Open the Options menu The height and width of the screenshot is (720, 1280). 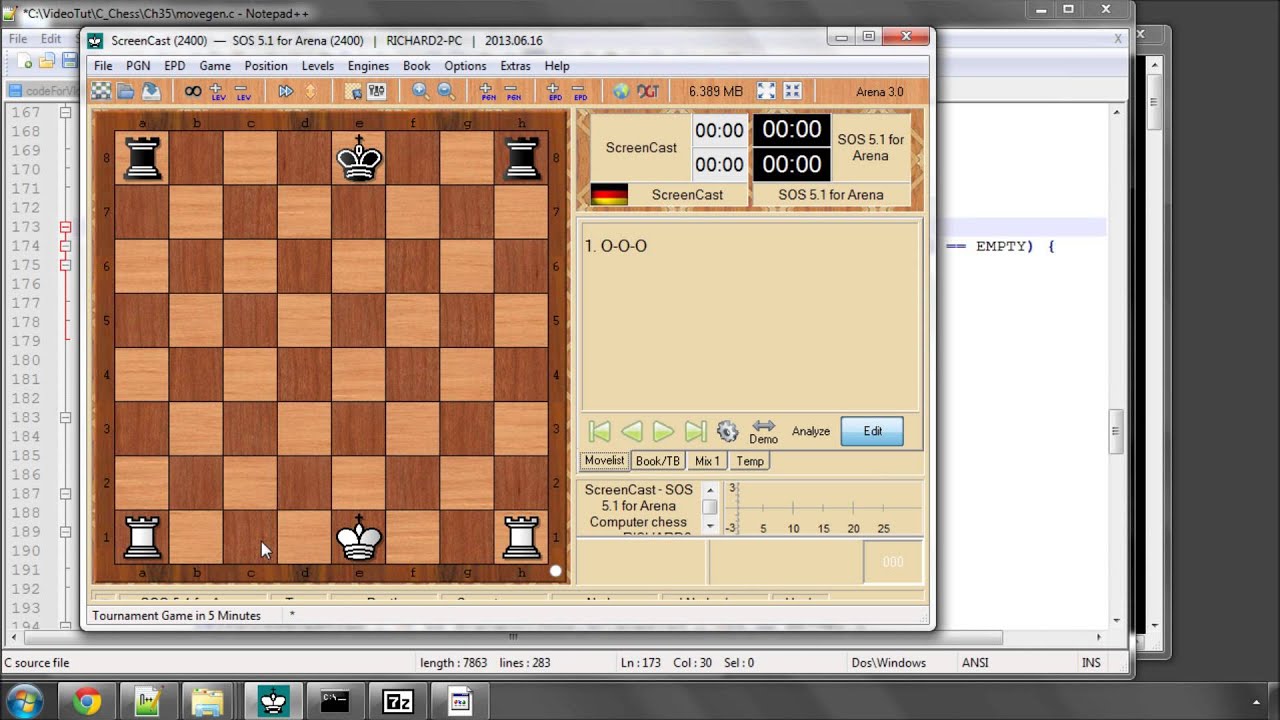click(465, 66)
